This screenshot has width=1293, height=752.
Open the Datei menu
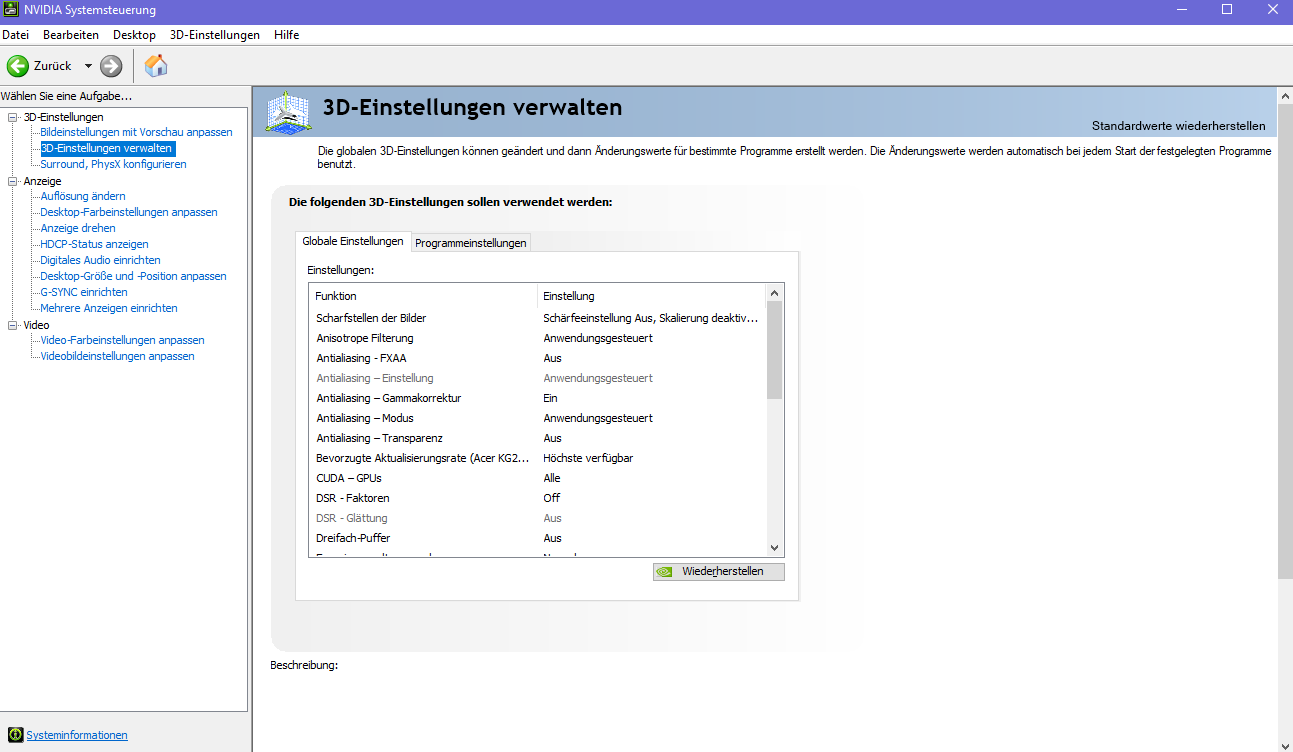click(x=16, y=35)
